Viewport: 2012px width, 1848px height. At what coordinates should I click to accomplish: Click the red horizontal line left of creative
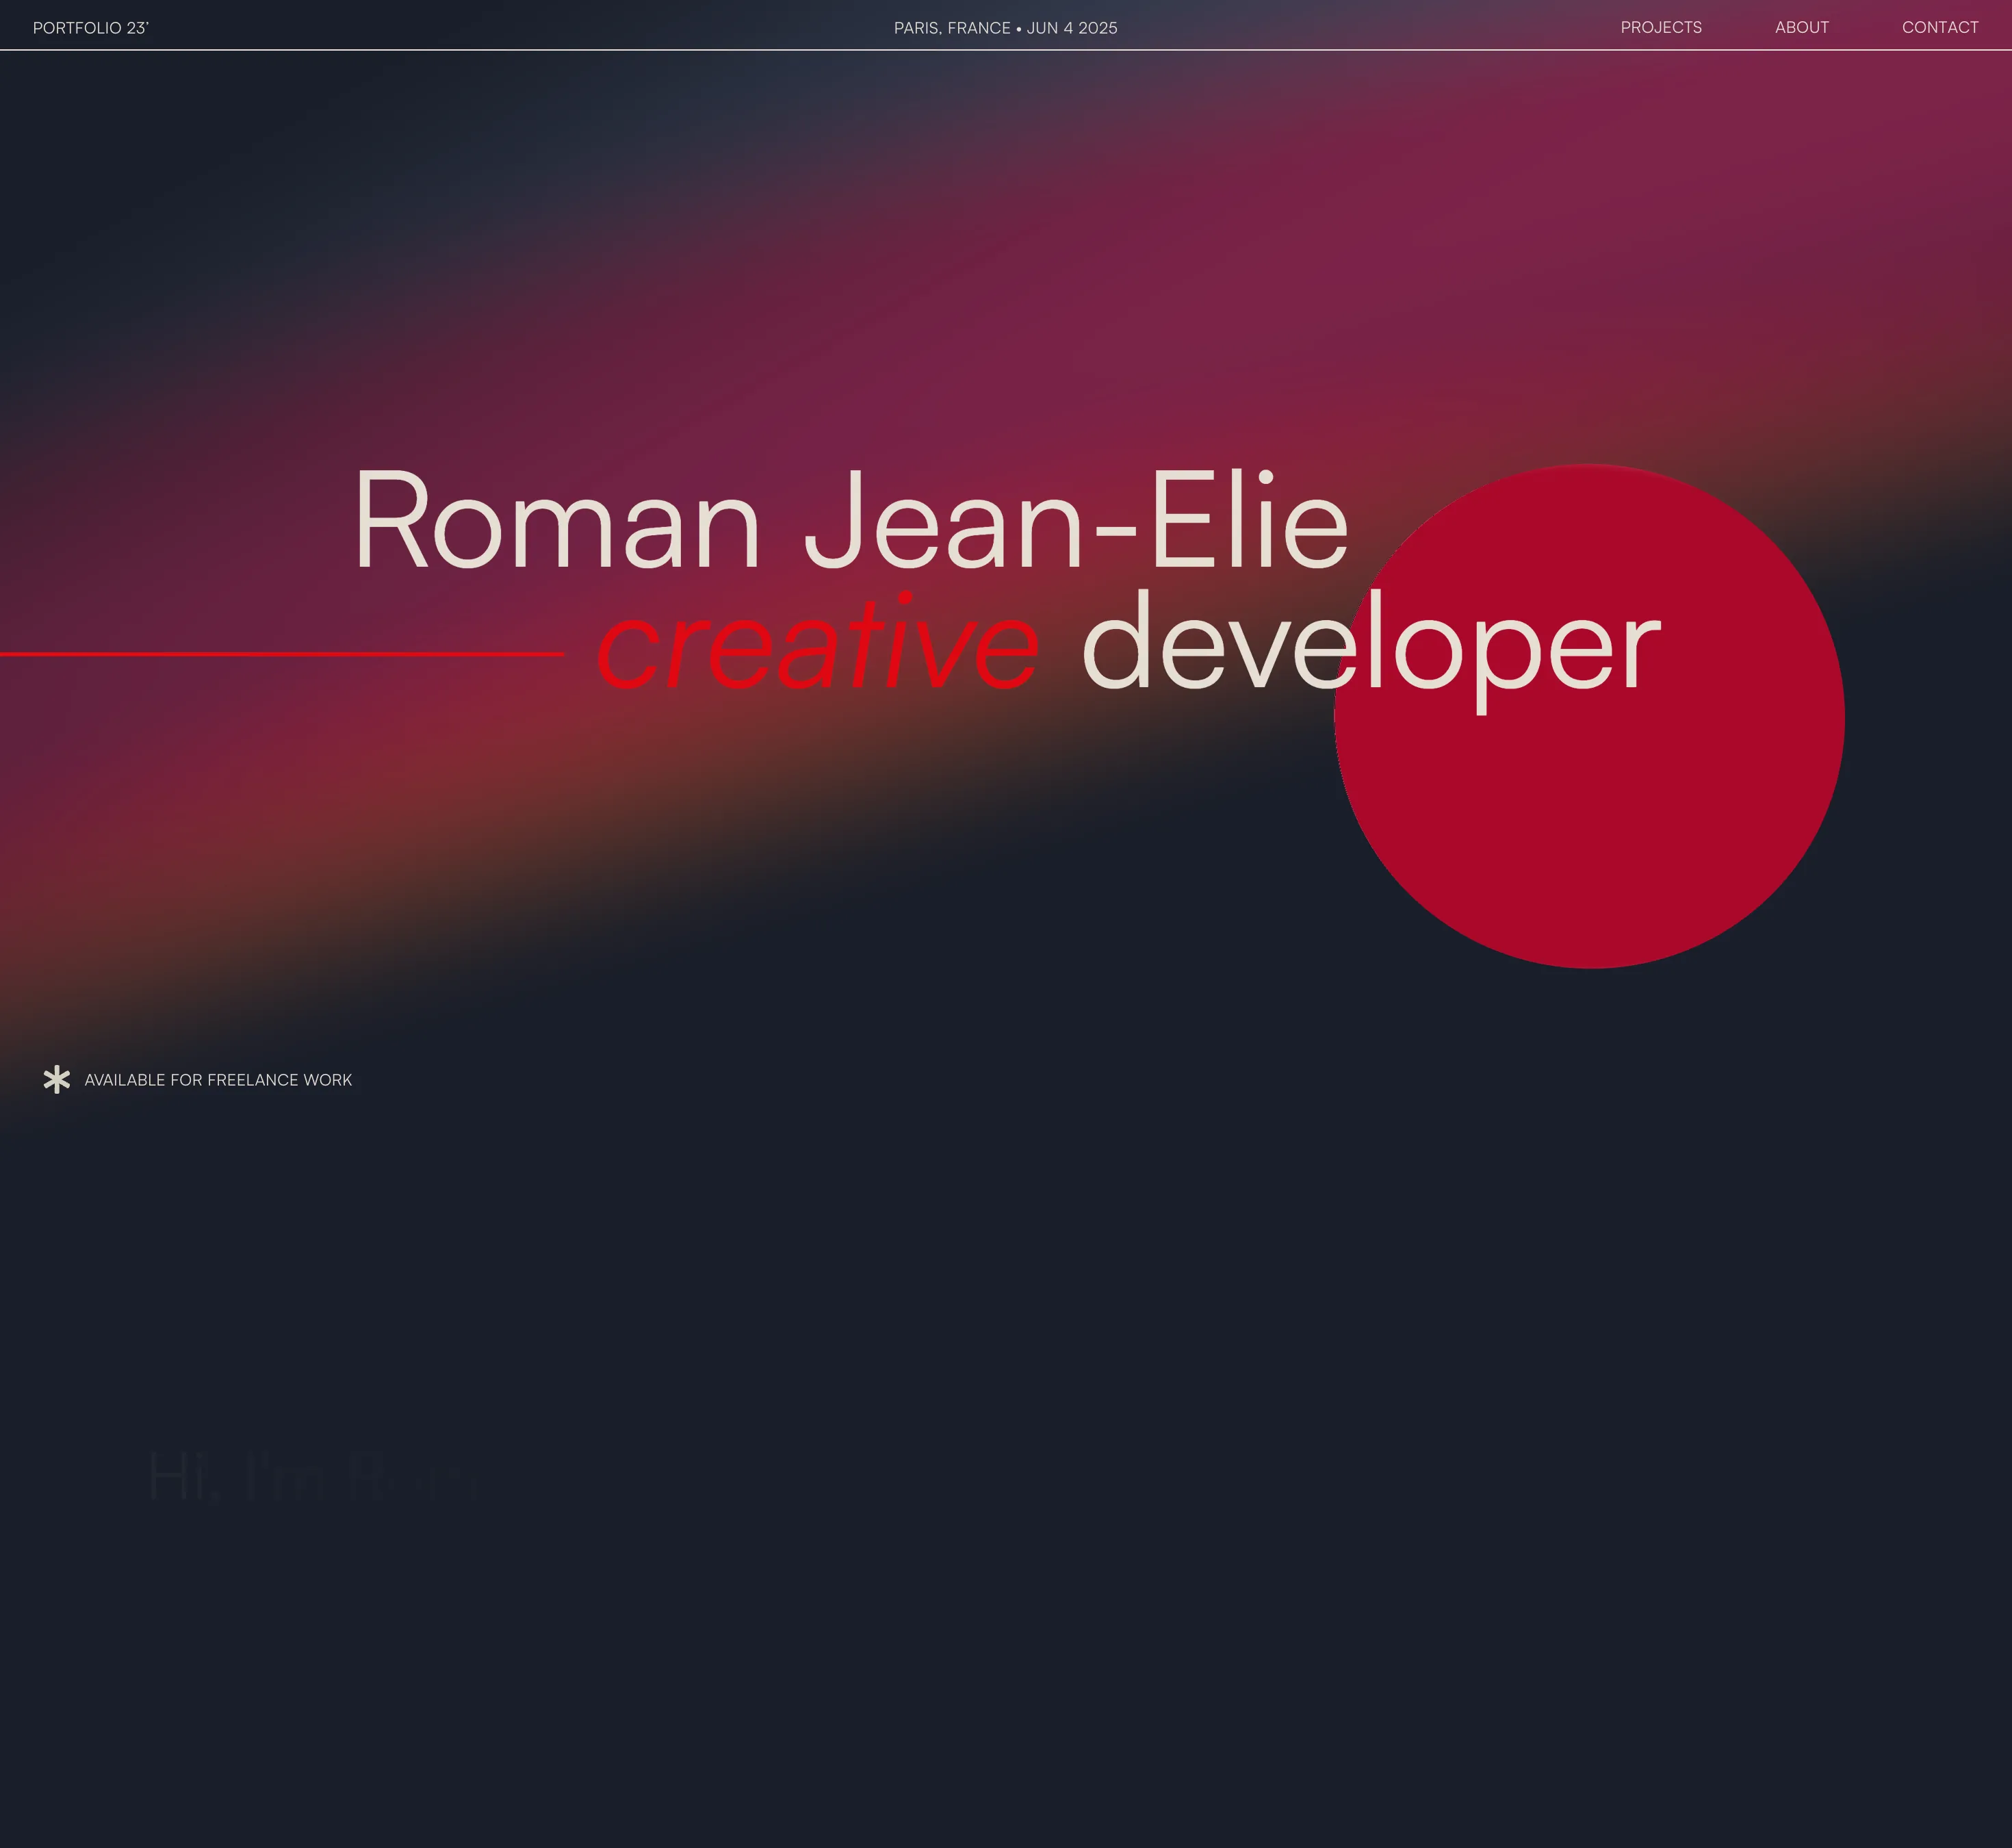[x=282, y=654]
